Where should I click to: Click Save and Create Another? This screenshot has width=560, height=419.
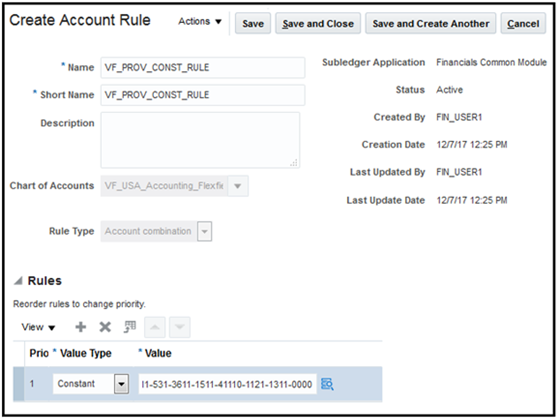tap(430, 24)
